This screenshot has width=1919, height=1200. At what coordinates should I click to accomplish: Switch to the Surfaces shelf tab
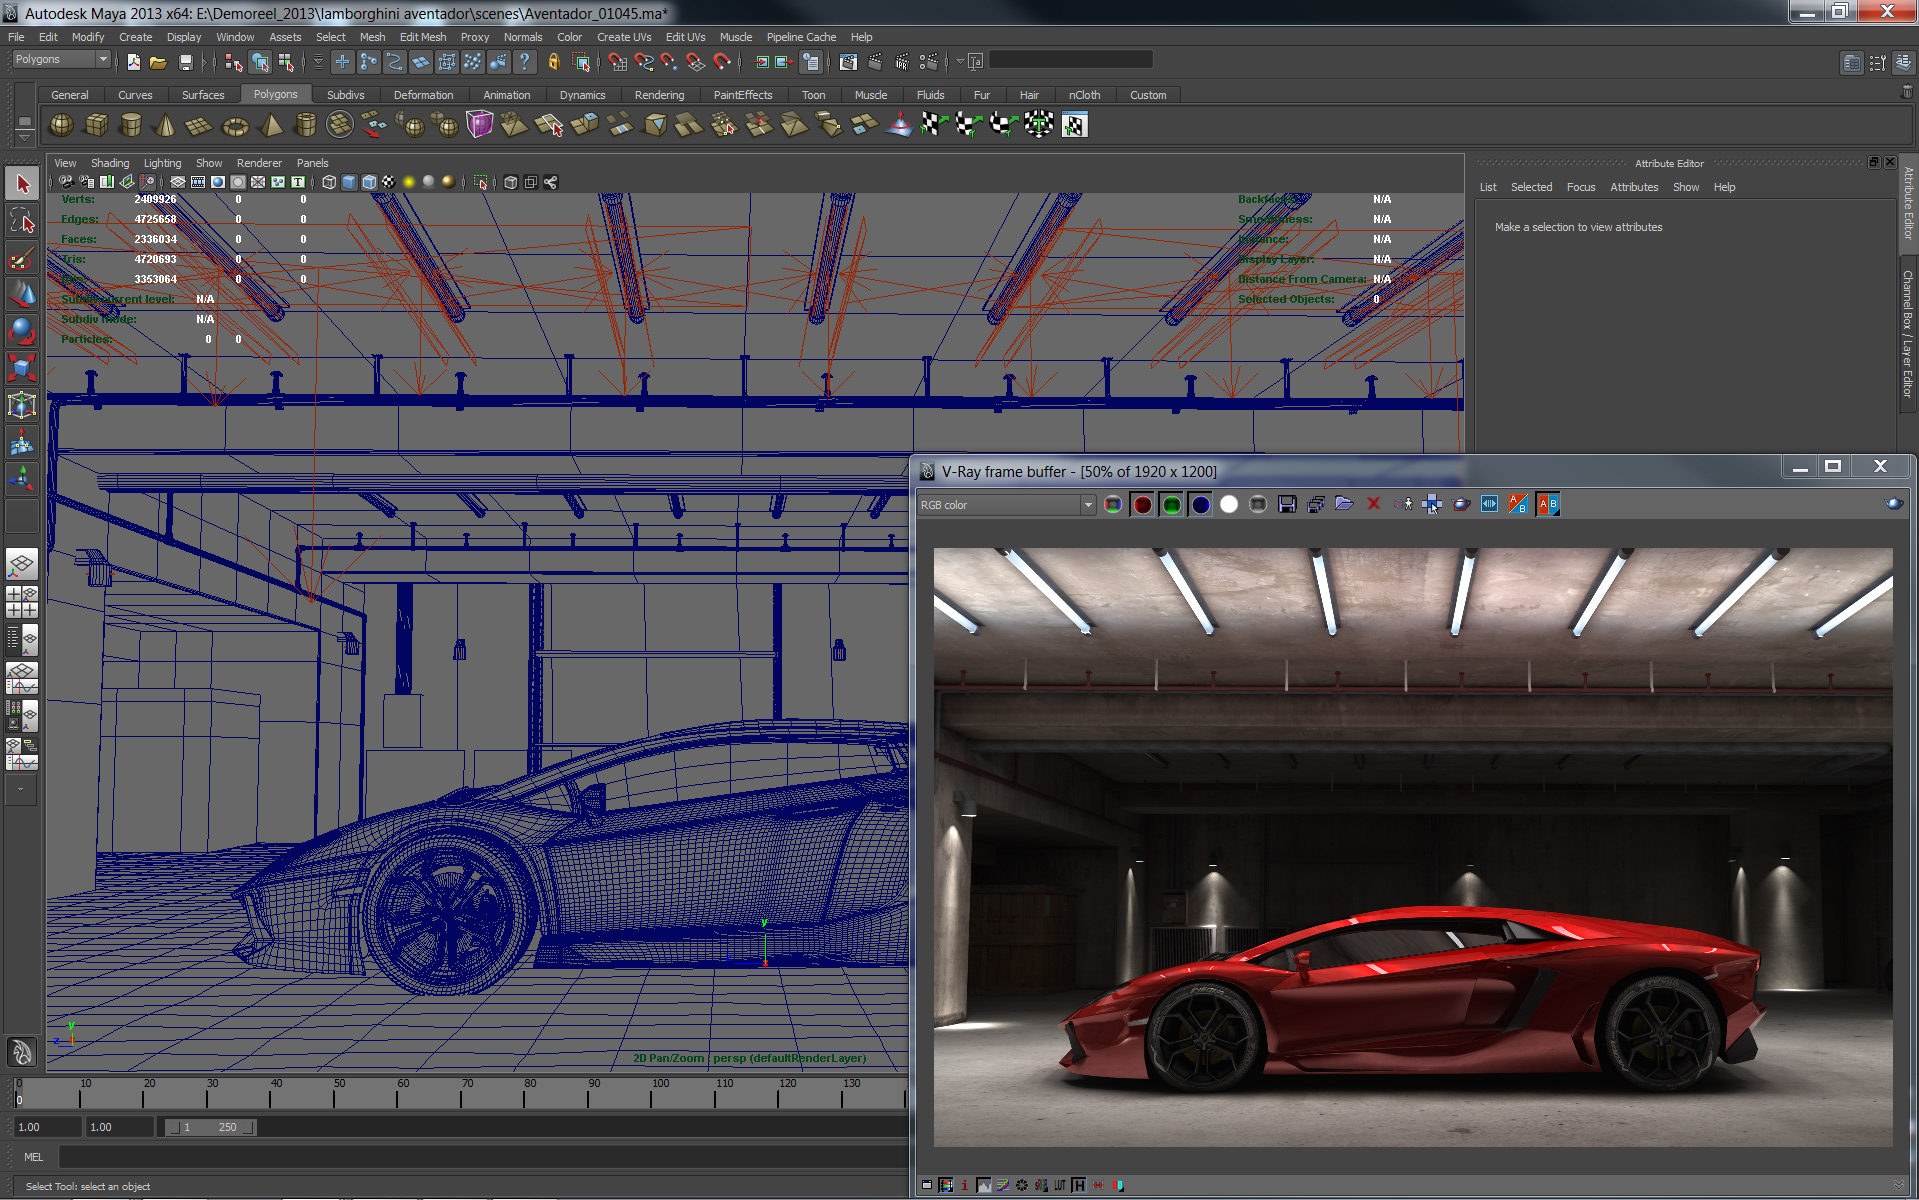click(x=203, y=95)
